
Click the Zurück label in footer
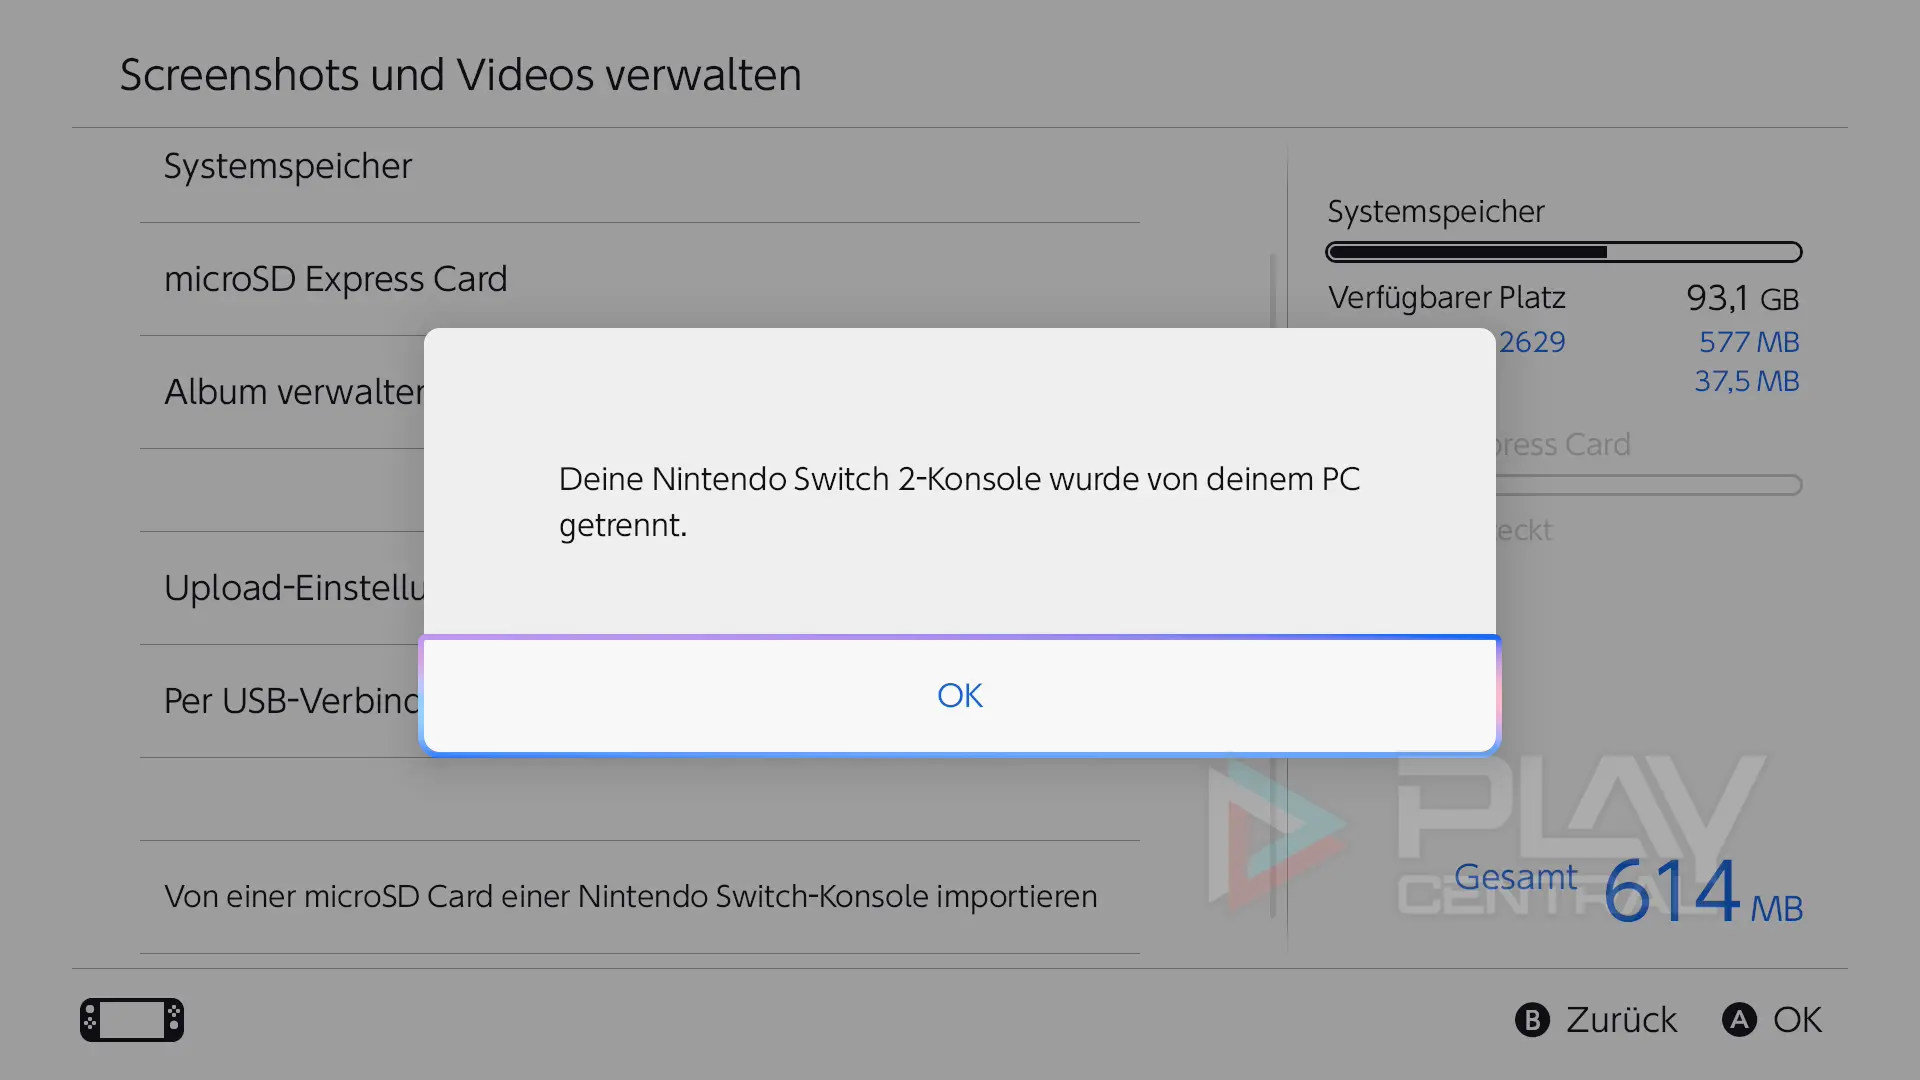tap(1621, 1020)
